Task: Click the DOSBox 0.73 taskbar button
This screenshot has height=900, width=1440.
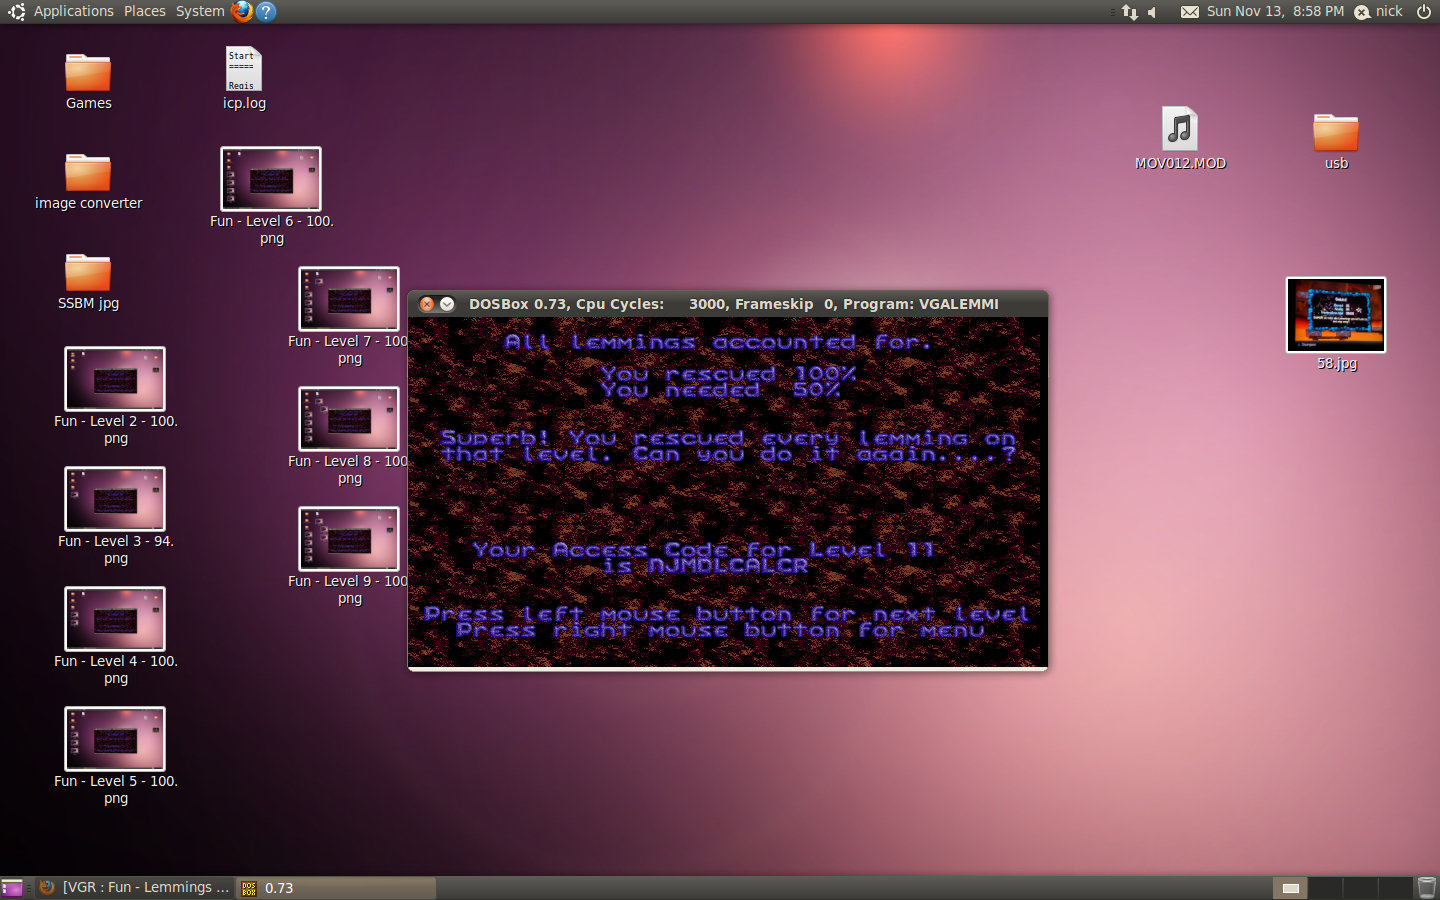Action: pos(335,888)
